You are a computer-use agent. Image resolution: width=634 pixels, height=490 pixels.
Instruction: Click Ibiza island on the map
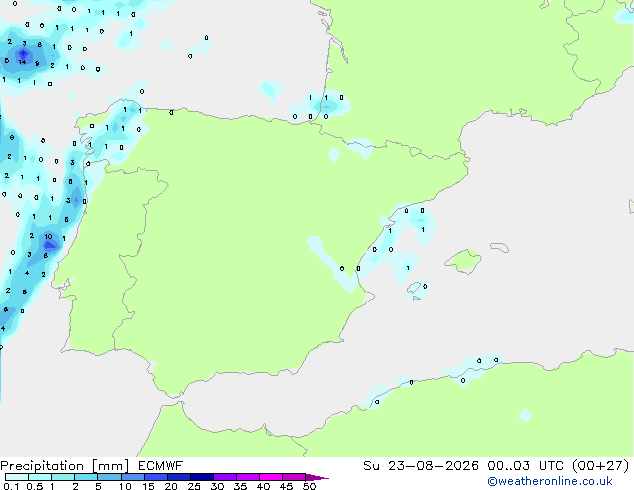pos(415,291)
